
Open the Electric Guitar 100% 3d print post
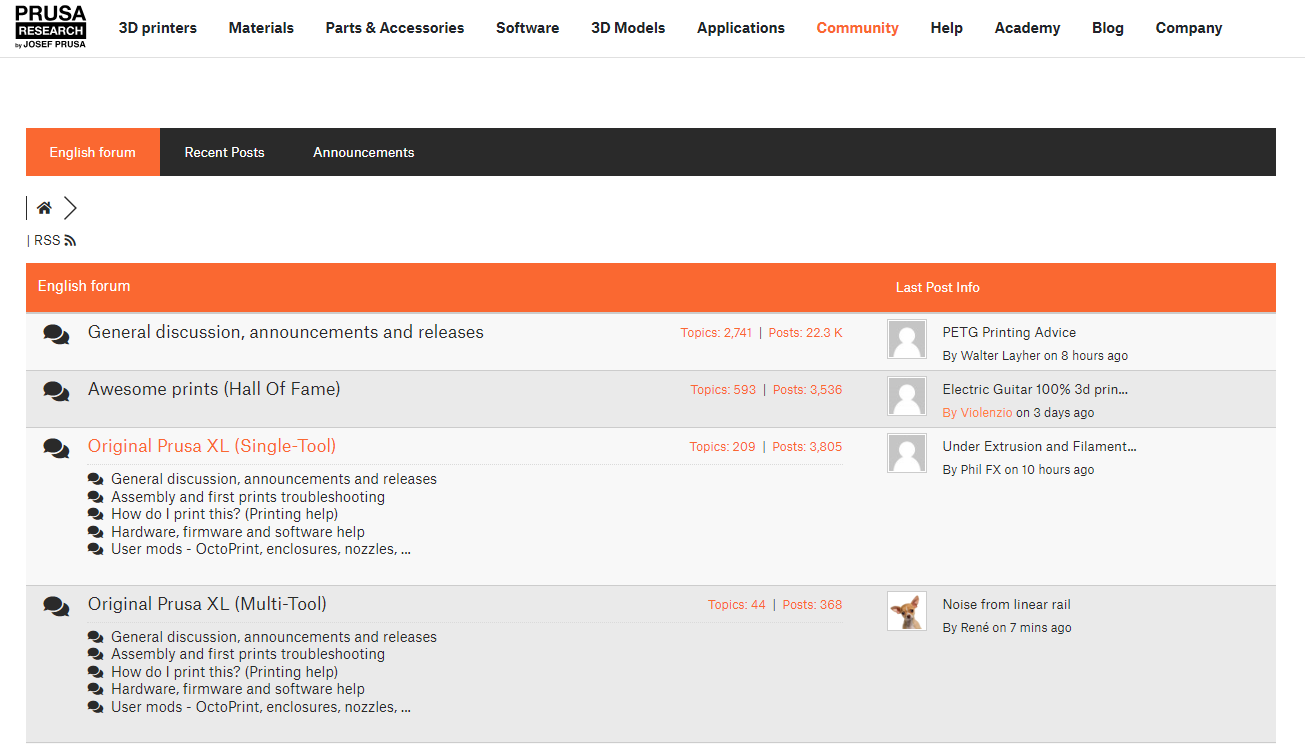(1035, 389)
